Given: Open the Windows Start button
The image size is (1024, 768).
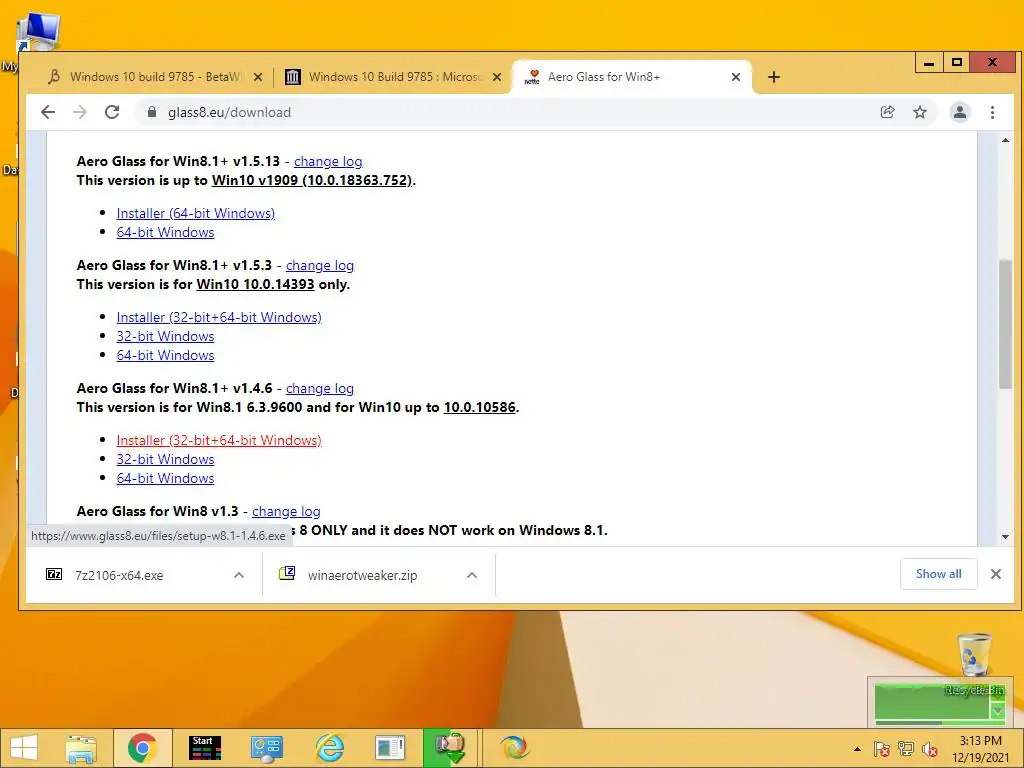Looking at the screenshot, I should pyautogui.click(x=24, y=748).
